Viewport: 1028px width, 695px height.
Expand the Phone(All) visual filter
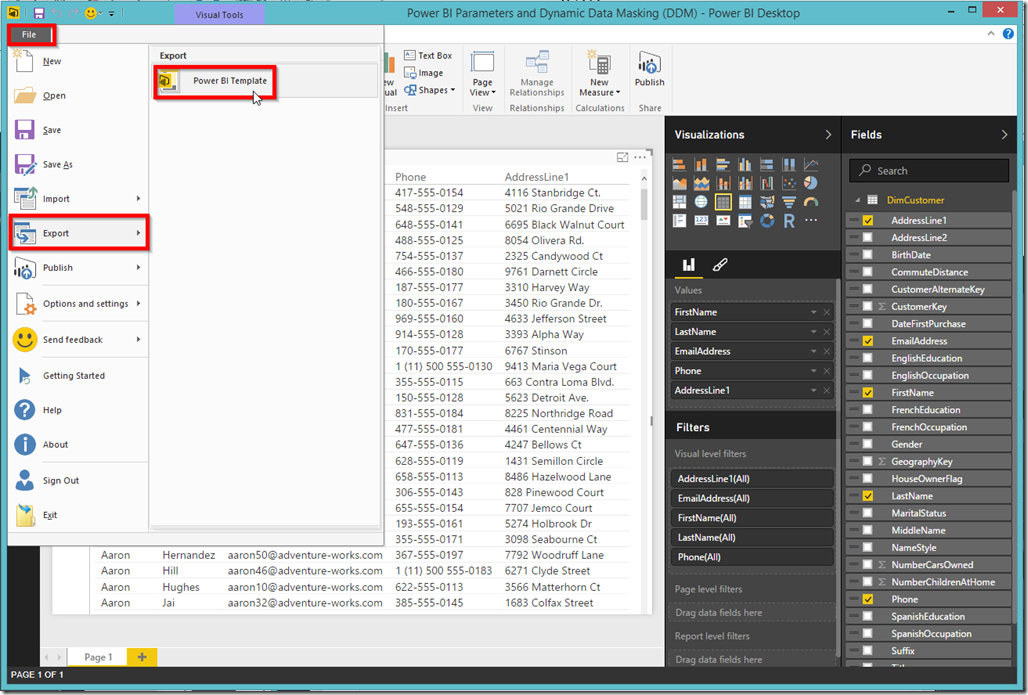[x=752, y=557]
